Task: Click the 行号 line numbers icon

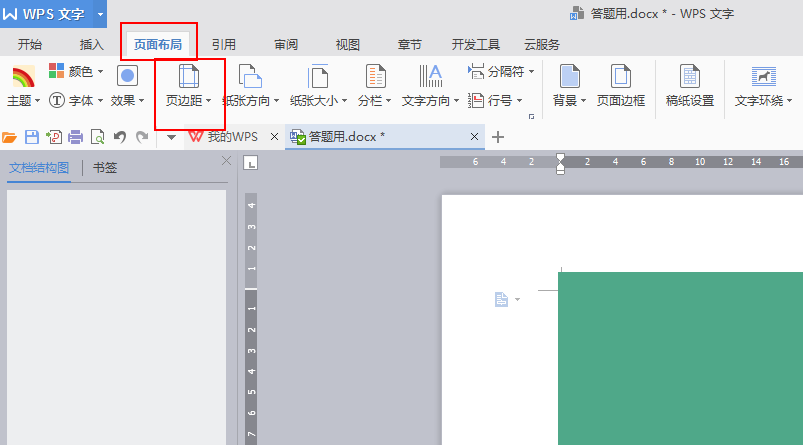Action: click(476, 100)
